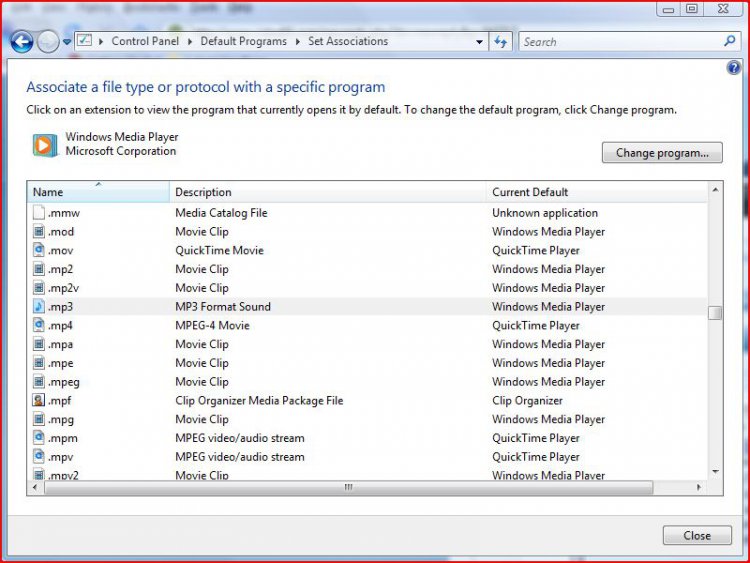This screenshot has height=563, width=750.
Task: Expand the Default Programs breadcrumb arrow
Action: point(298,42)
